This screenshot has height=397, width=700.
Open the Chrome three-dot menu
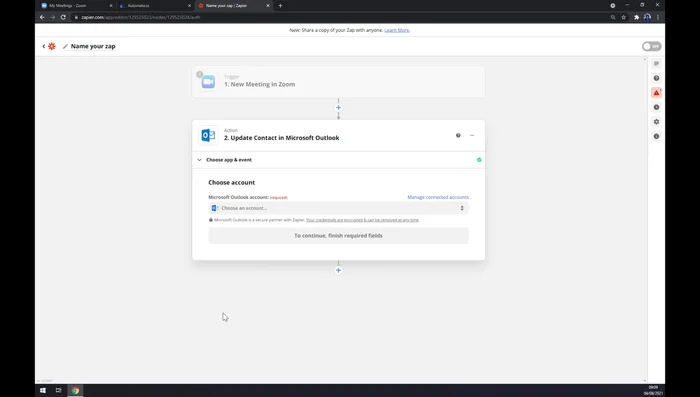tap(658, 17)
